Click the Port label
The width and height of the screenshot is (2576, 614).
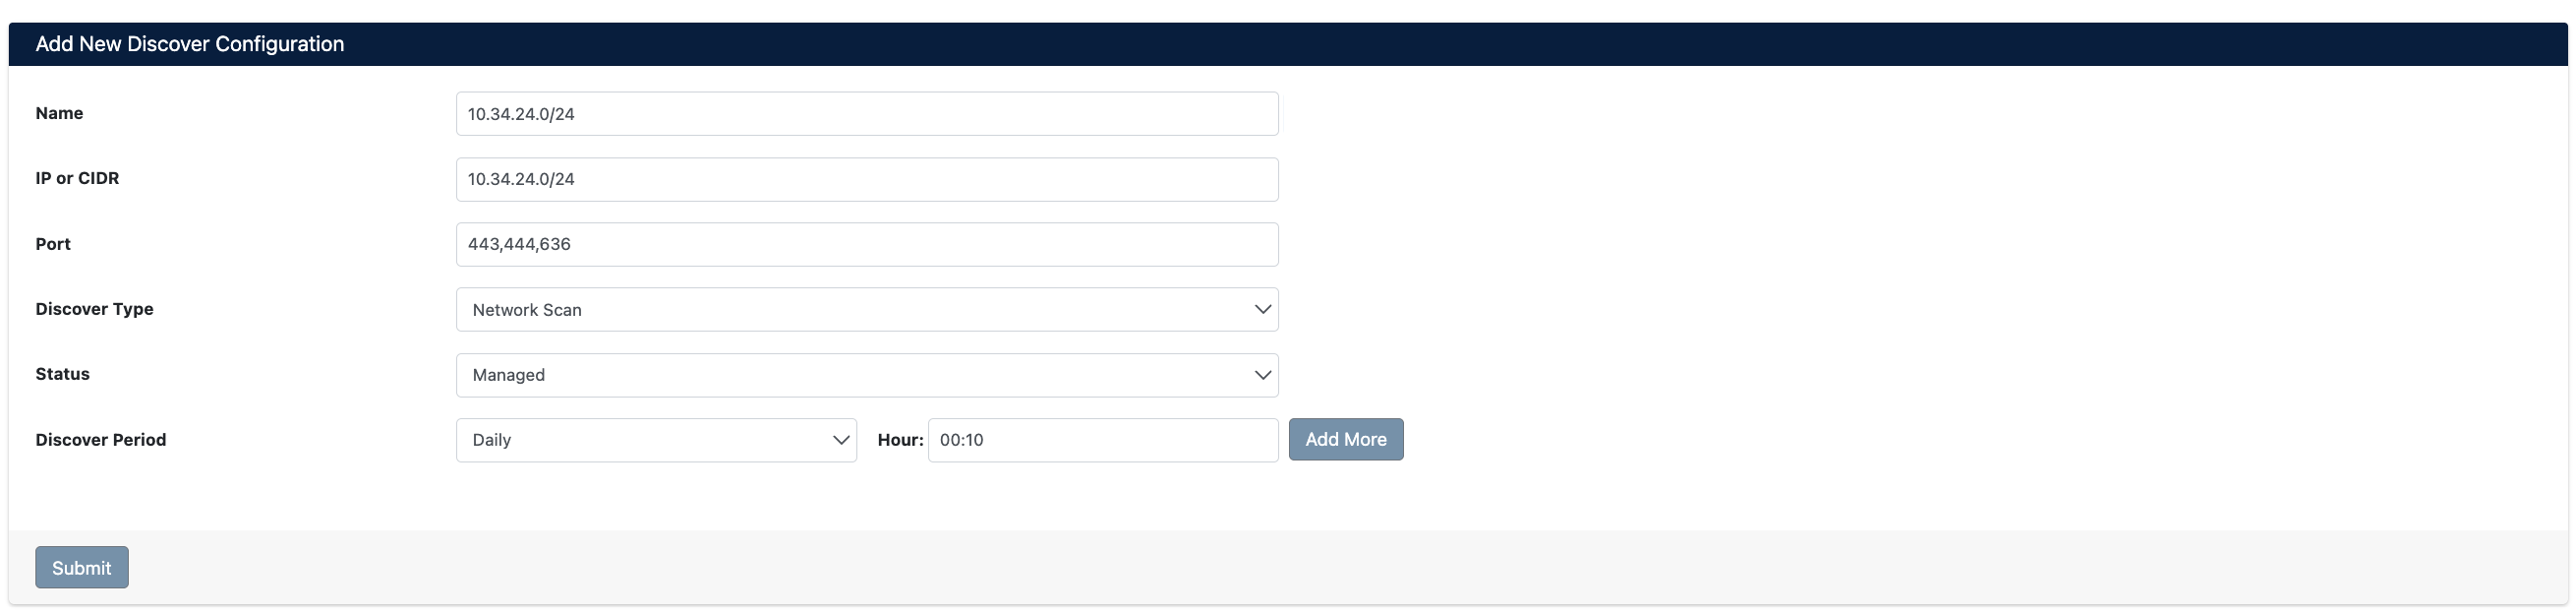[x=53, y=243]
